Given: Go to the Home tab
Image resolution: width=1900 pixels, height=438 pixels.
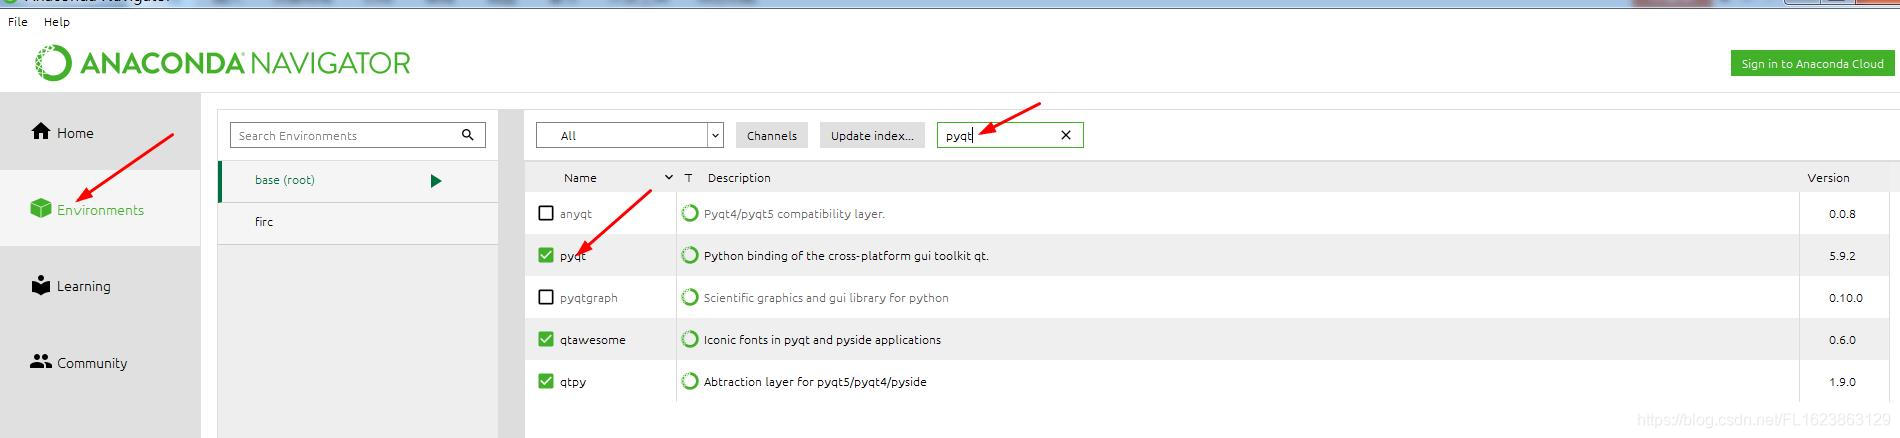Looking at the screenshot, I should pyautogui.click(x=100, y=132).
